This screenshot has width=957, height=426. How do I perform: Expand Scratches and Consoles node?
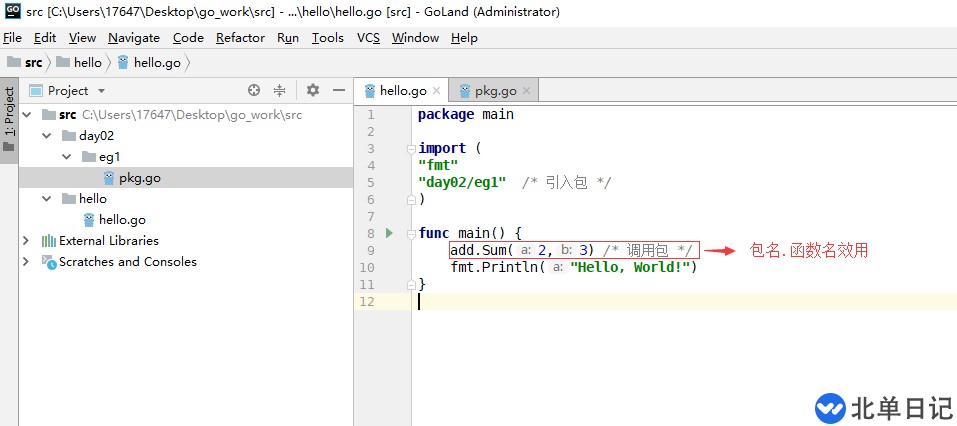coord(26,262)
